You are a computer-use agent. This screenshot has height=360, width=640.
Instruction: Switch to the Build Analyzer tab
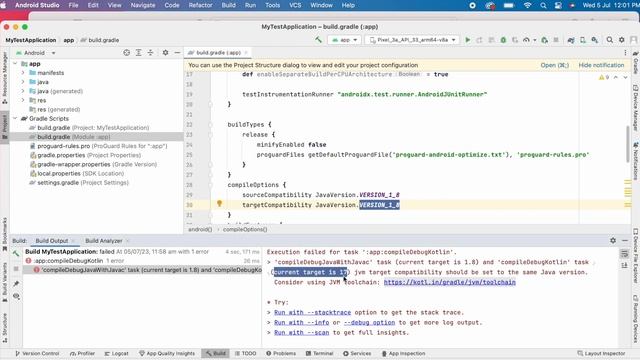click(104, 241)
